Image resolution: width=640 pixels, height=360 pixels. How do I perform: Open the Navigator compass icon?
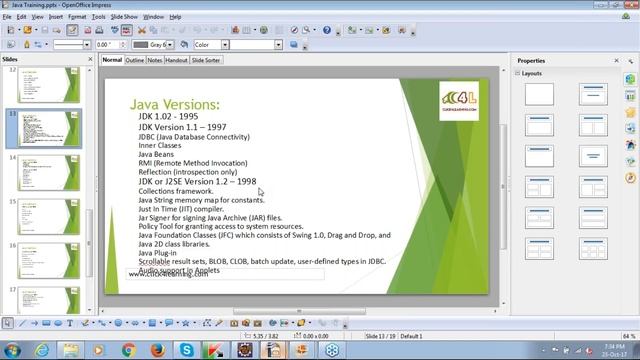tap(294, 30)
